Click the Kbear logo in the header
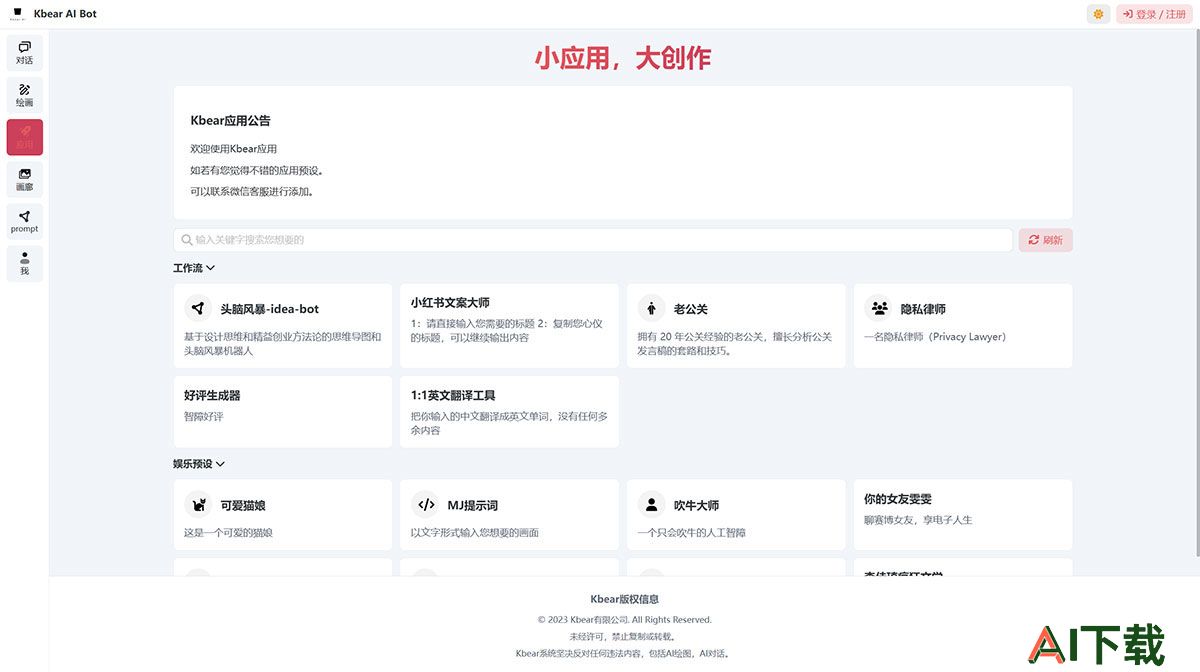 (x=17, y=14)
